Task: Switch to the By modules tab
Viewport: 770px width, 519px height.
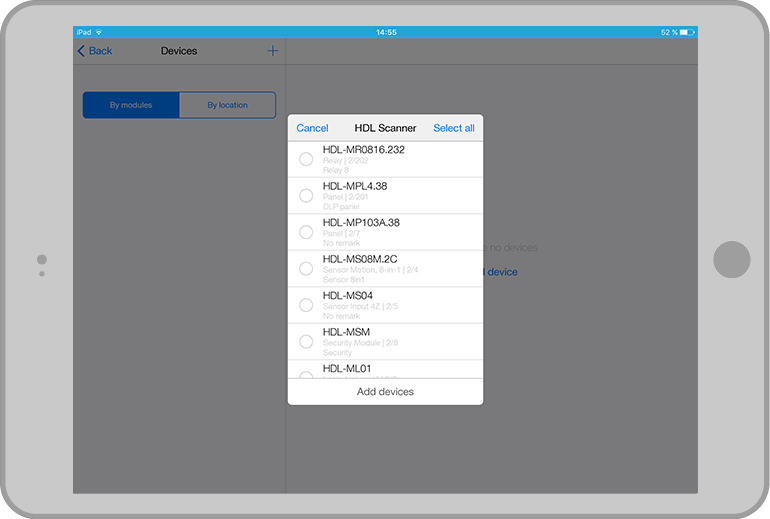Action: pyautogui.click(x=131, y=105)
